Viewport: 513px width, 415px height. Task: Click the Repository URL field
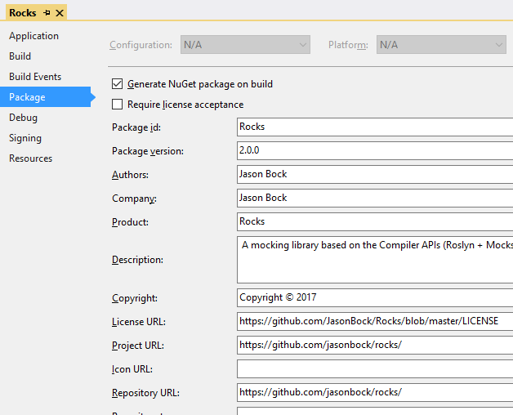coord(375,392)
